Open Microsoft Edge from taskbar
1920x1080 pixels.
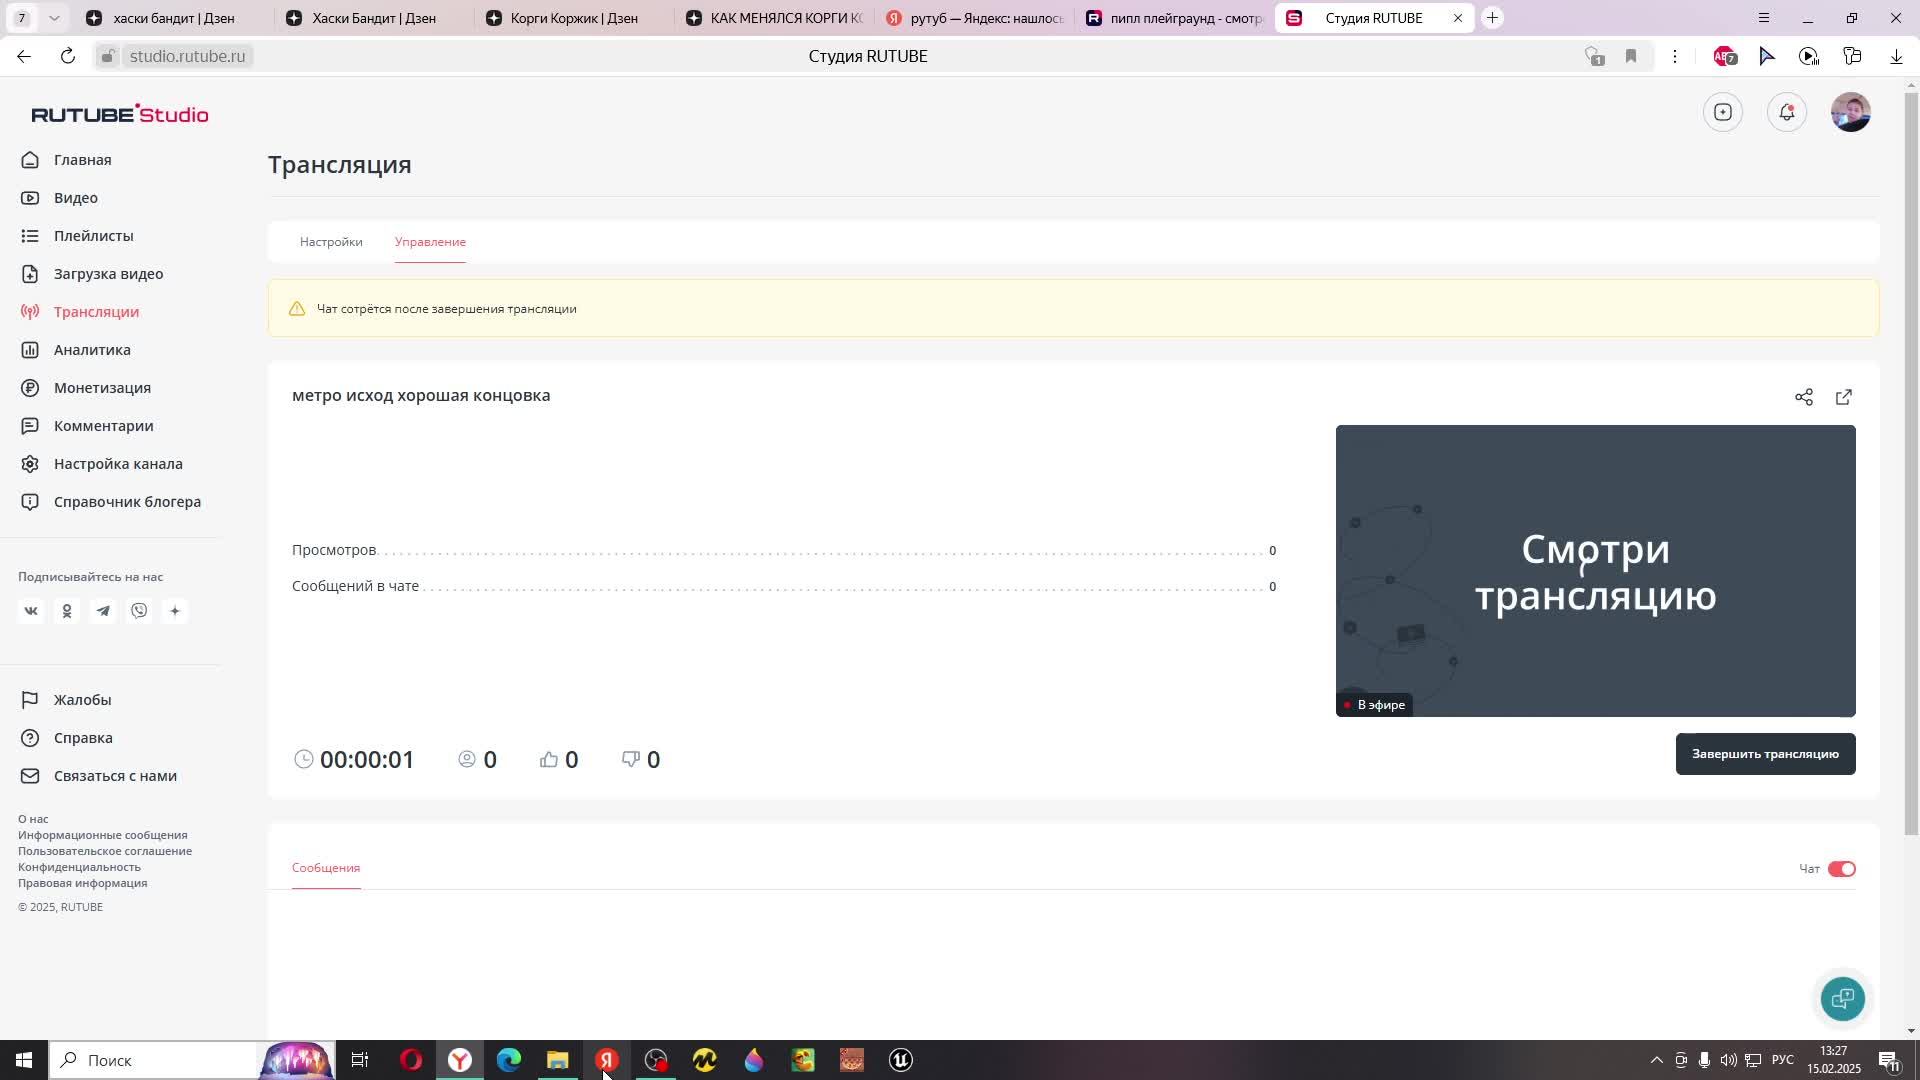(509, 1060)
